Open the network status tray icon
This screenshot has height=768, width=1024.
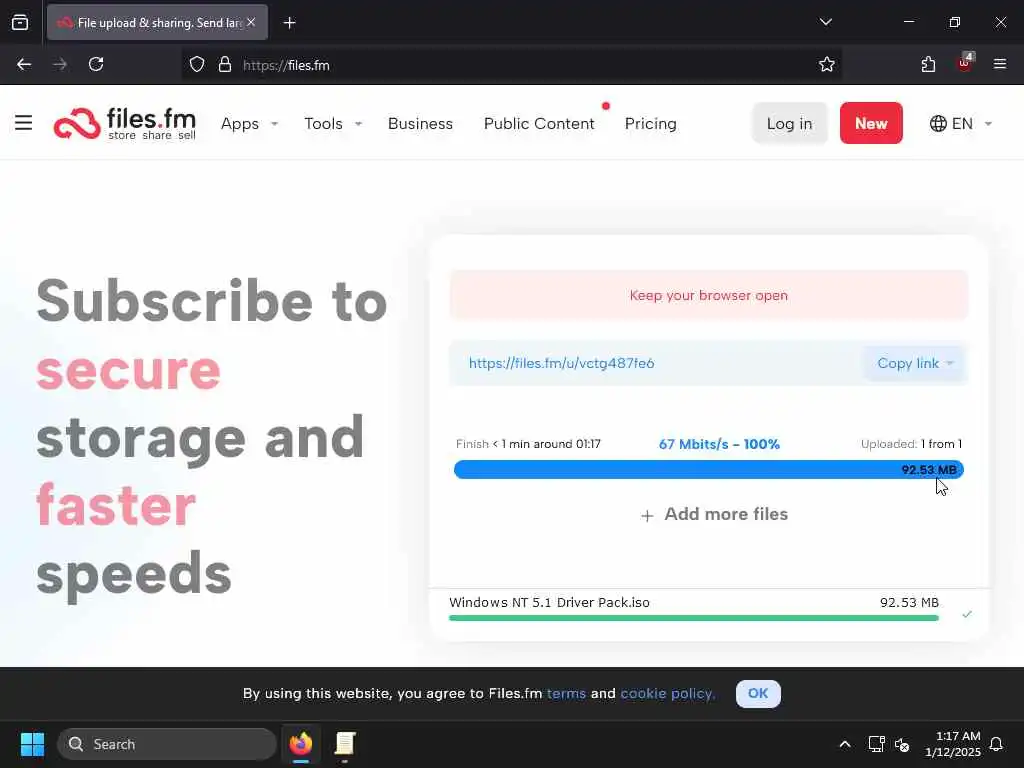point(876,744)
